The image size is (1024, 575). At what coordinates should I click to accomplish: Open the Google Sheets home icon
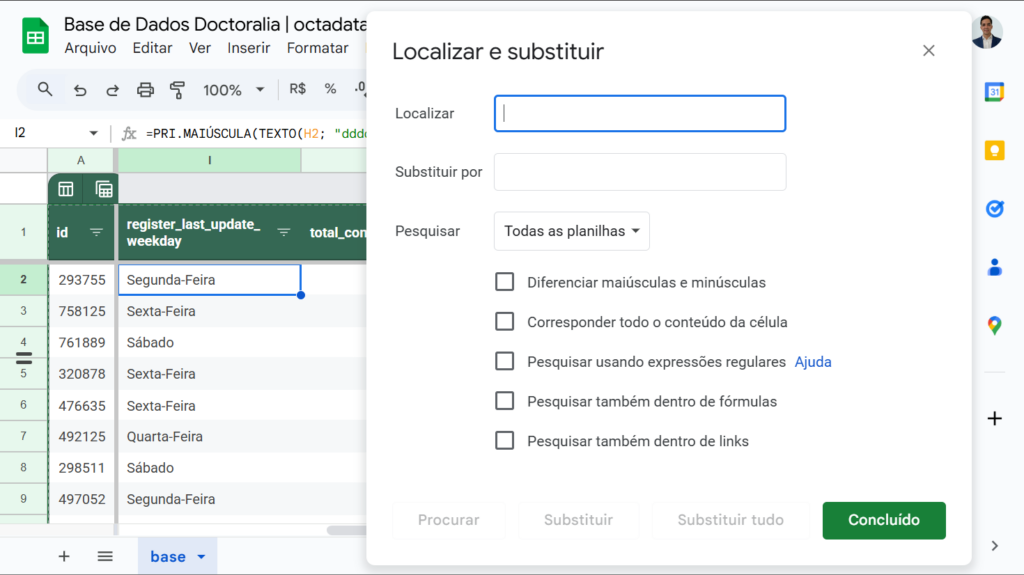[x=35, y=36]
